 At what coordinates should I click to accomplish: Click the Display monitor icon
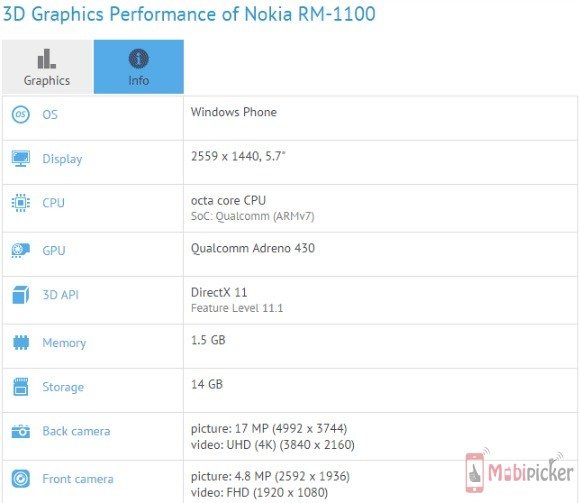pos(21,159)
